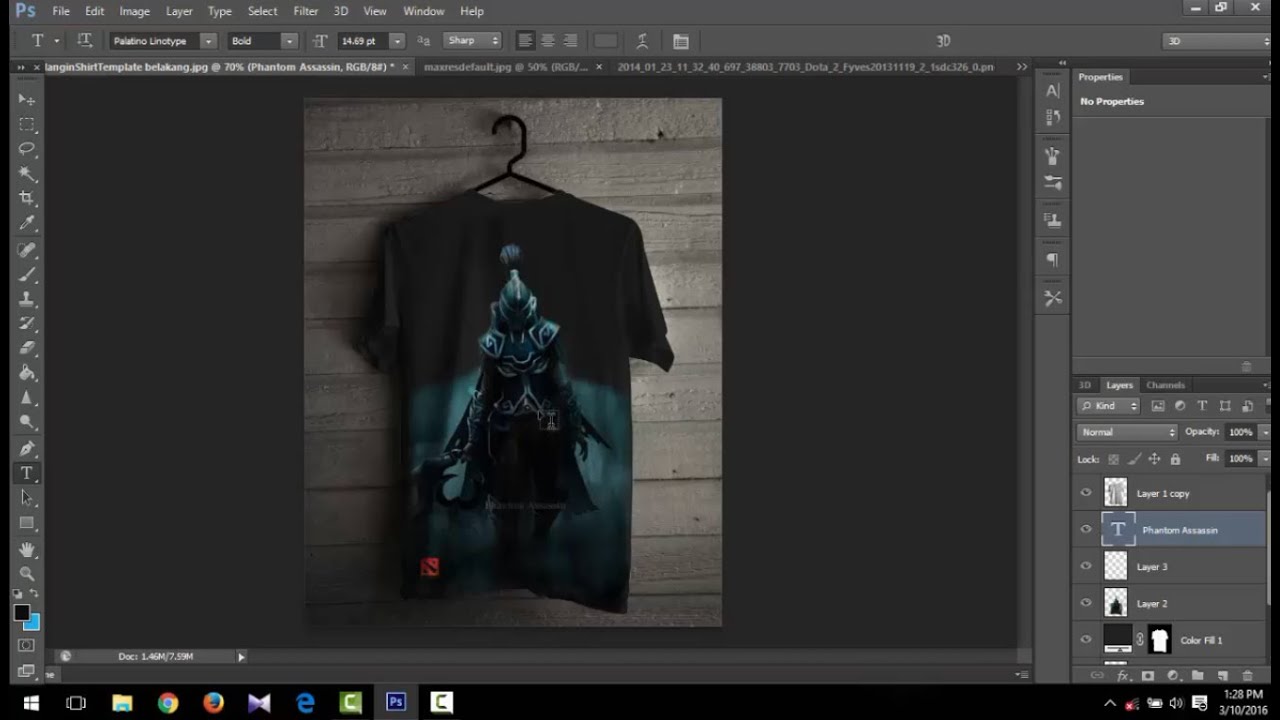This screenshot has width=1280, height=720.
Task: Open the Layer menu
Action: click(x=179, y=11)
